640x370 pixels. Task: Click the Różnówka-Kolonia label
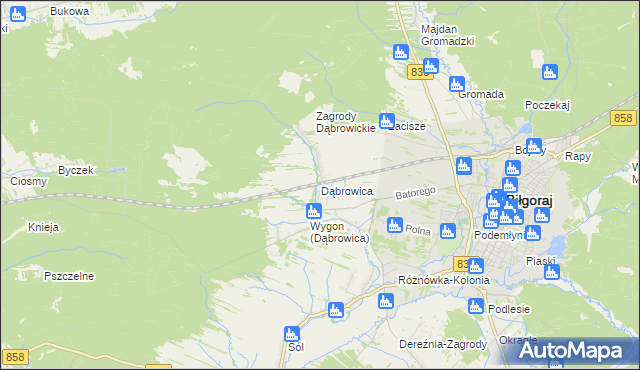pyautogui.click(x=444, y=280)
